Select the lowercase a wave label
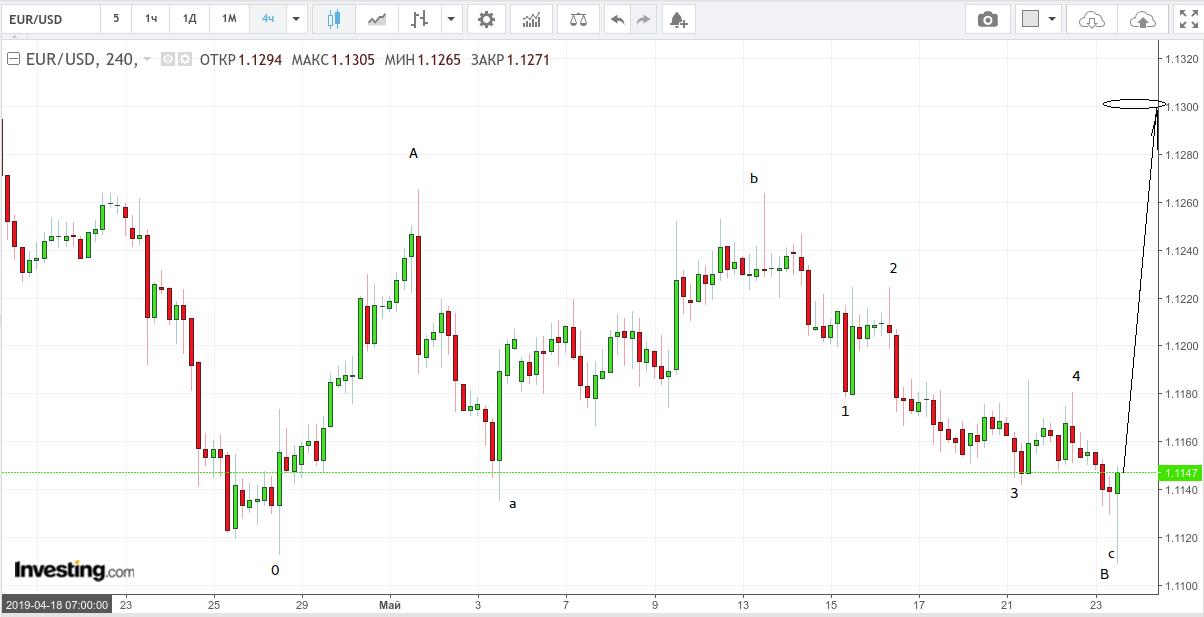 point(513,504)
